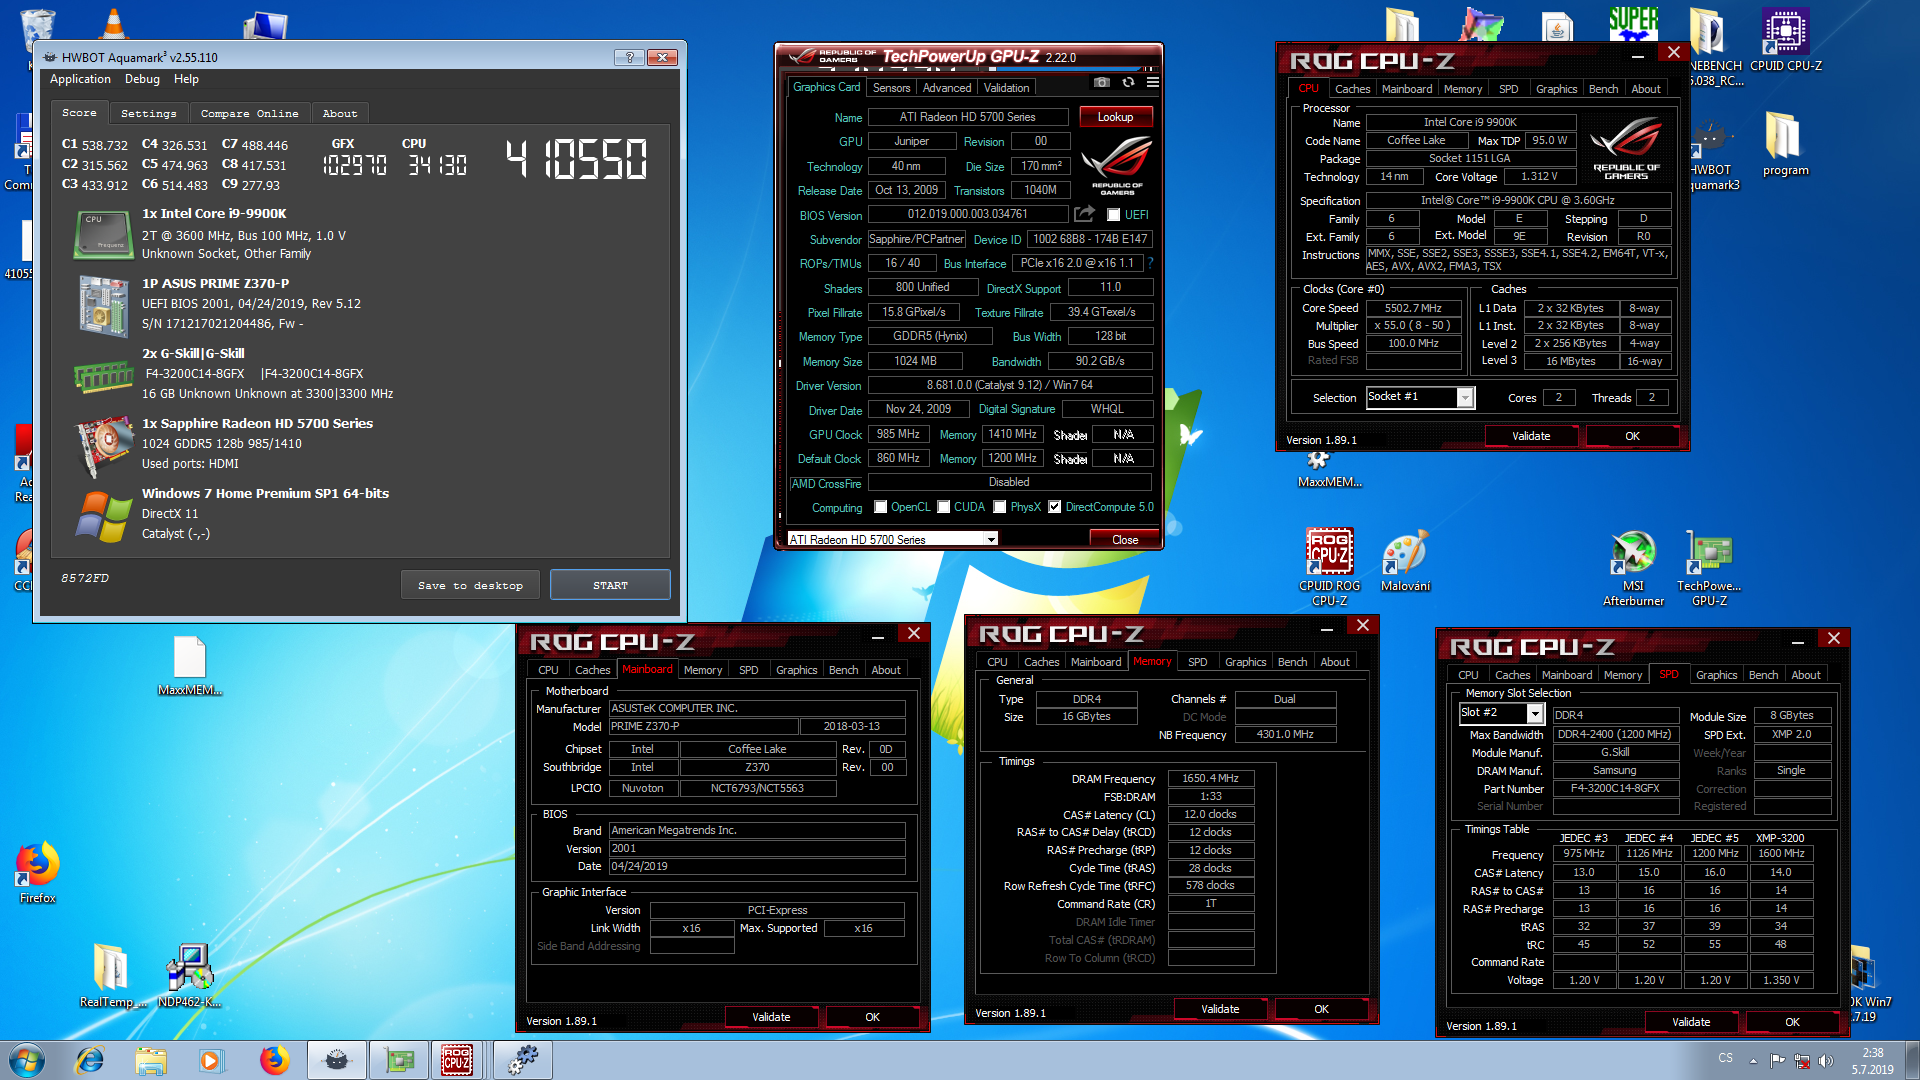The width and height of the screenshot is (1920, 1080).
Task: Open Windows Media Player from the taskbar
Action: pos(211,1060)
